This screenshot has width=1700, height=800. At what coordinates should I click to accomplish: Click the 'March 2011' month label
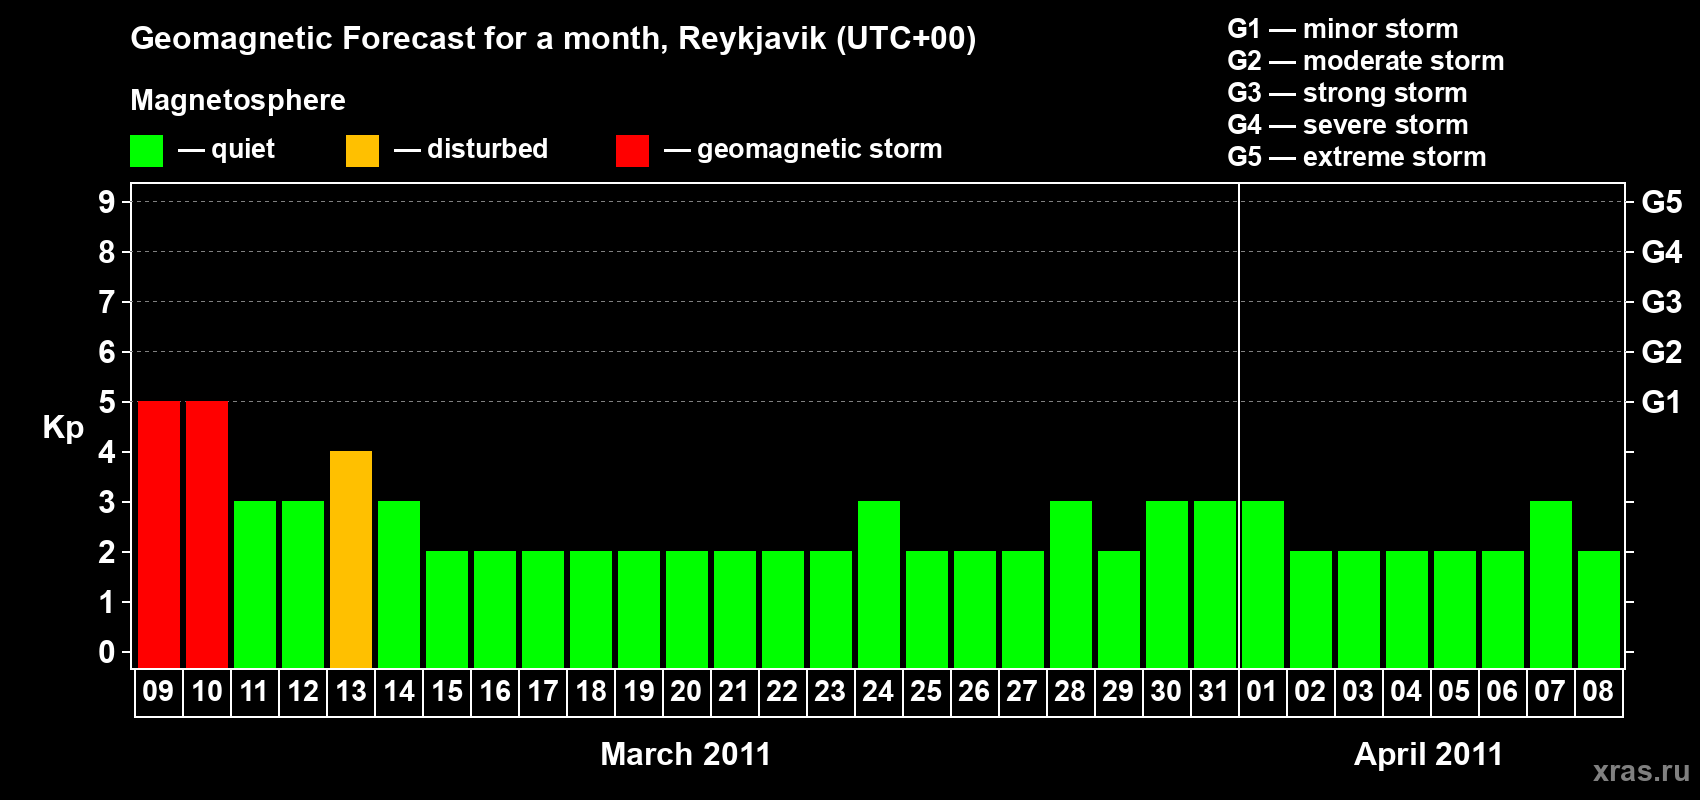pyautogui.click(x=686, y=754)
